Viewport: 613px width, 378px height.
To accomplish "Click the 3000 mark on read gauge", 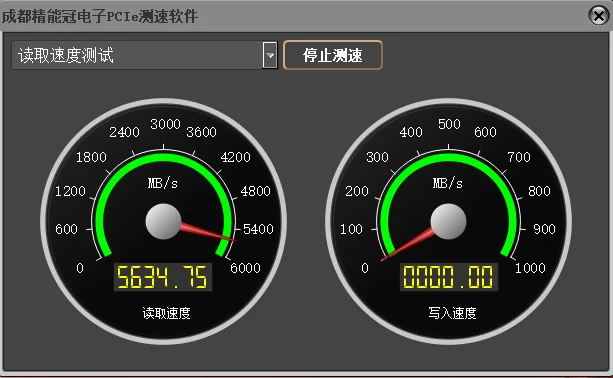I will coord(165,124).
